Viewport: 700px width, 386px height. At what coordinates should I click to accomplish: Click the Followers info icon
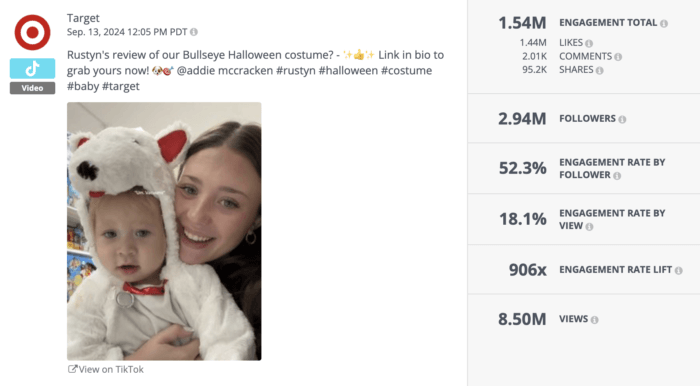click(622, 119)
